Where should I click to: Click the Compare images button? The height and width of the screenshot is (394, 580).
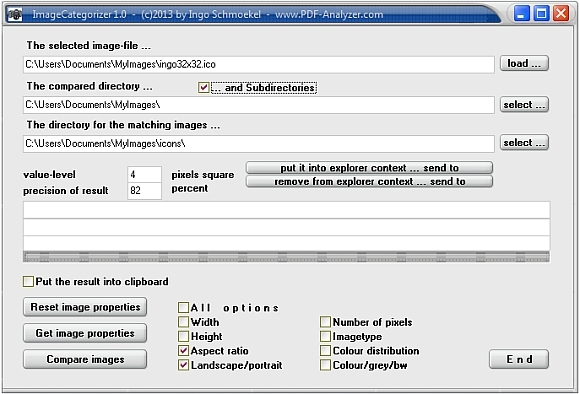[x=85, y=359]
